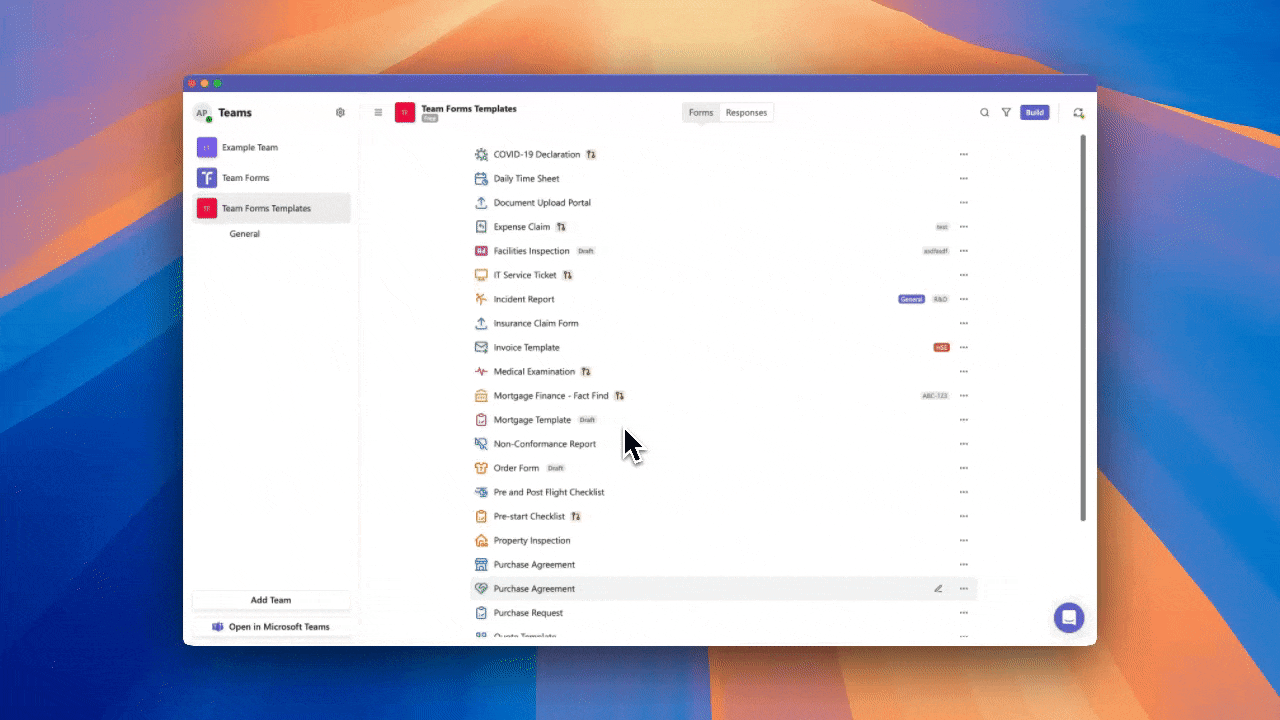
Task: Click the General tag on Incident Report
Action: (x=911, y=299)
